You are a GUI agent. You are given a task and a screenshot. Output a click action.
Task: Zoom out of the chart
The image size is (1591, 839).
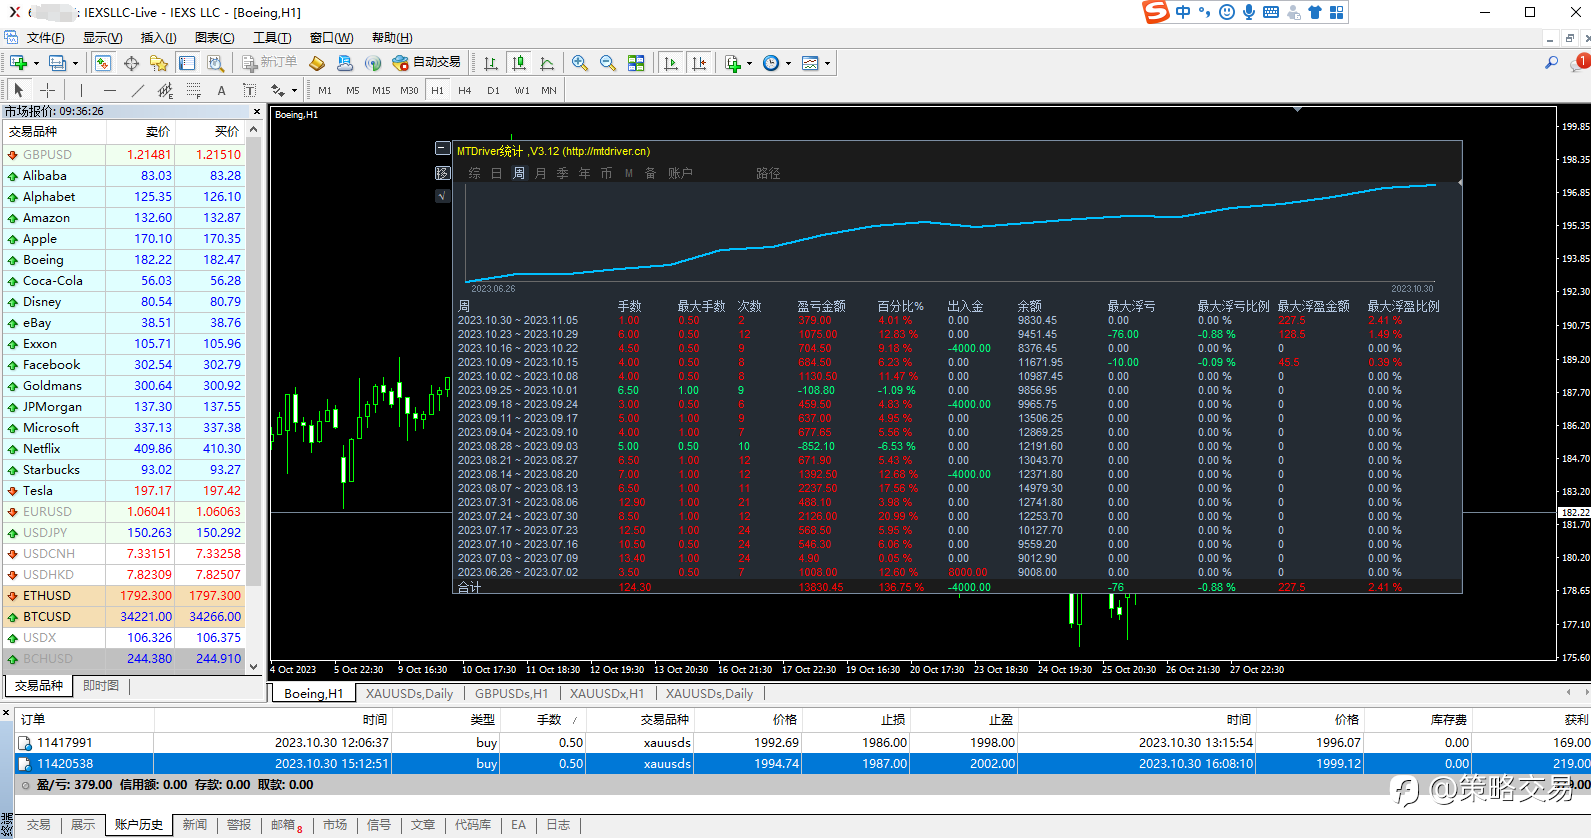coord(607,63)
